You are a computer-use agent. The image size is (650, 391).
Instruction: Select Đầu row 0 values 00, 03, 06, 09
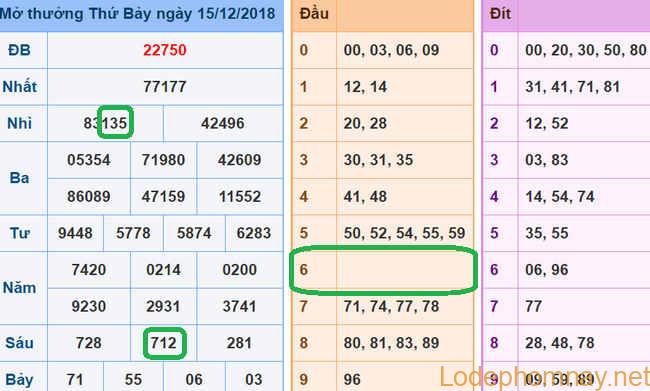[x=391, y=50]
